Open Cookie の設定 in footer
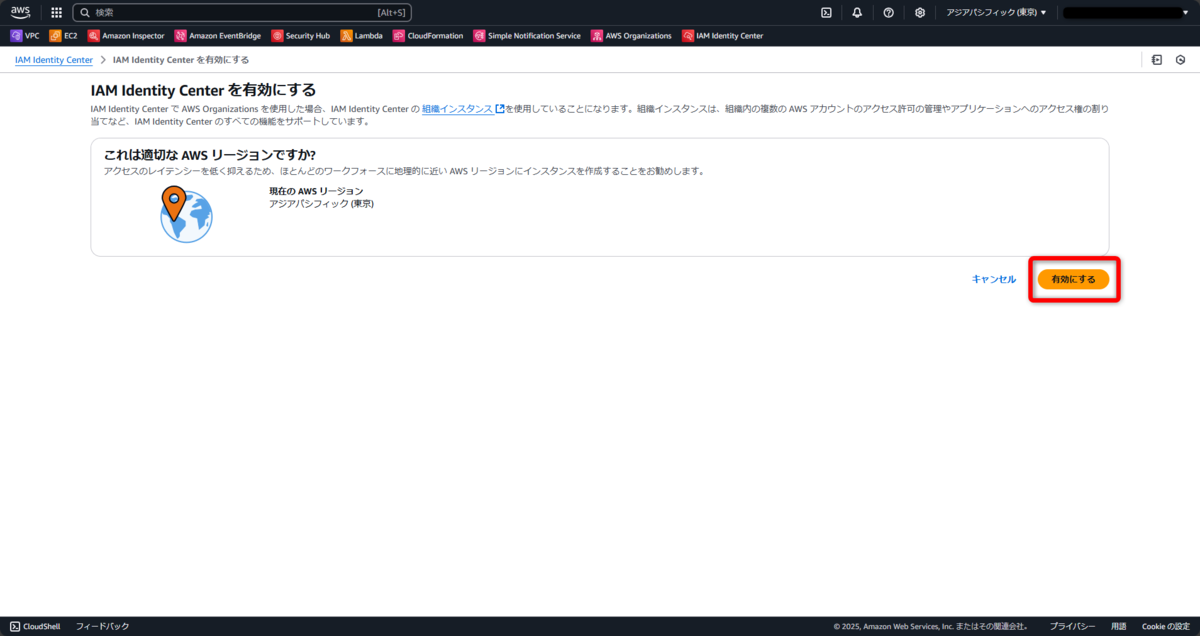The width and height of the screenshot is (1200, 636). click(1165, 626)
